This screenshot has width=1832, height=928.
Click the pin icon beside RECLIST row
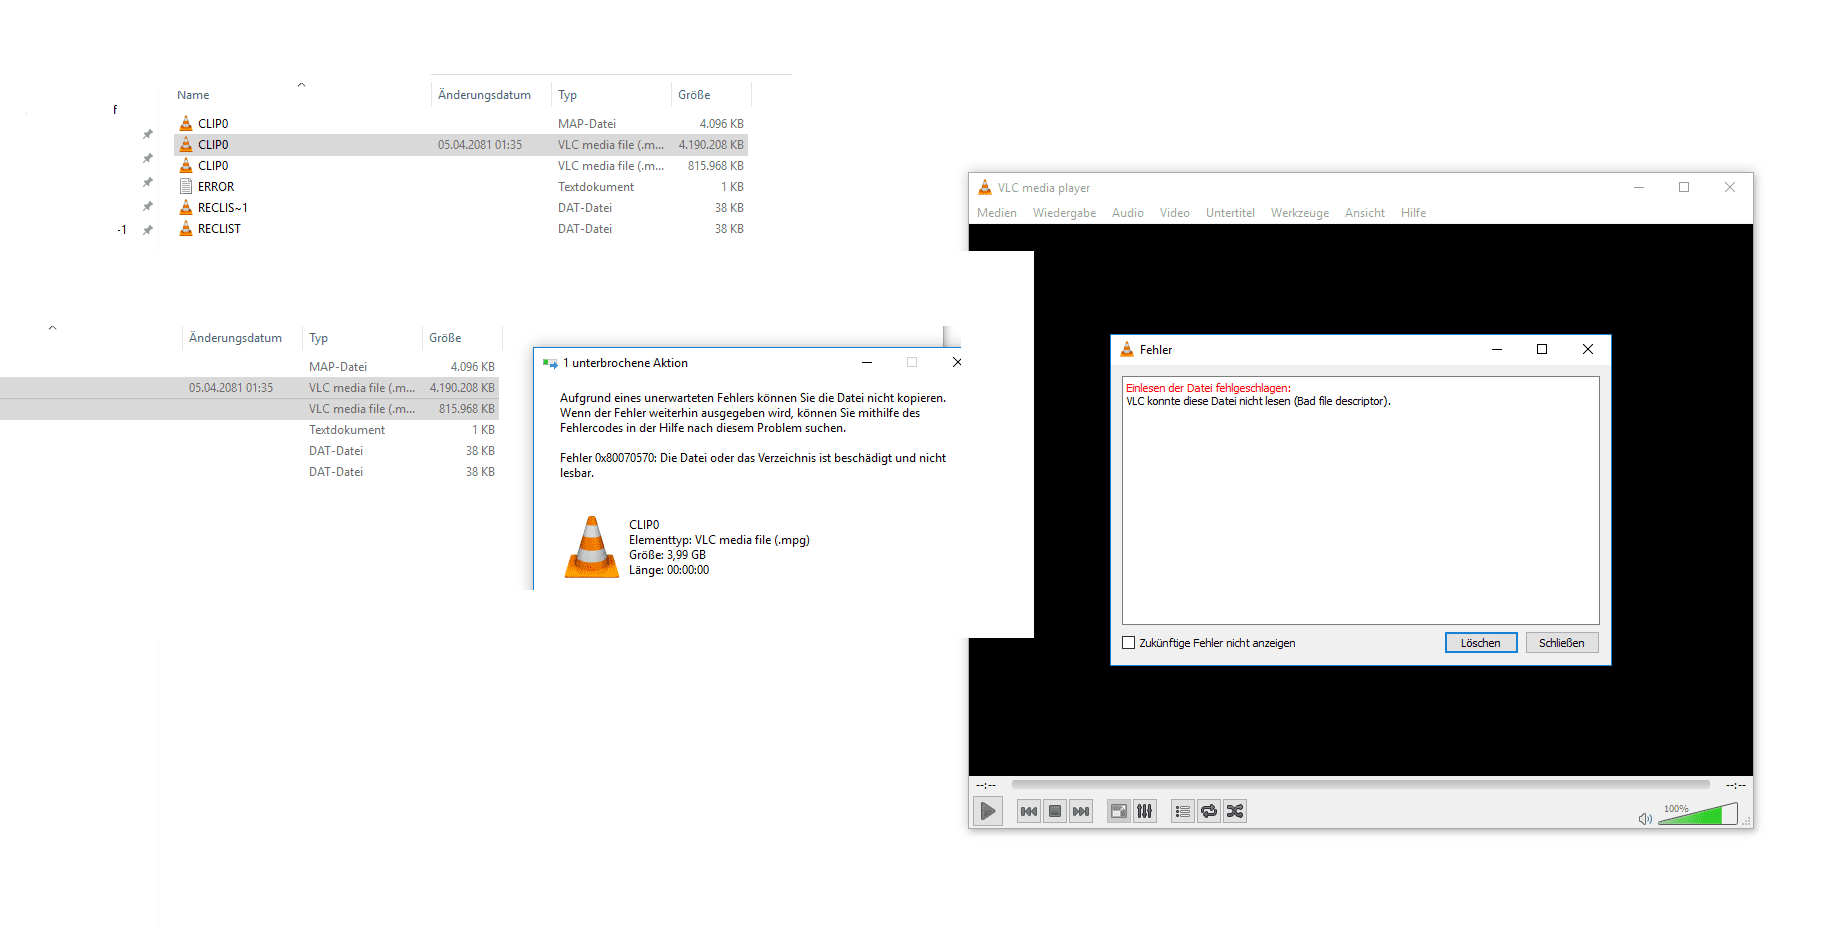[148, 230]
